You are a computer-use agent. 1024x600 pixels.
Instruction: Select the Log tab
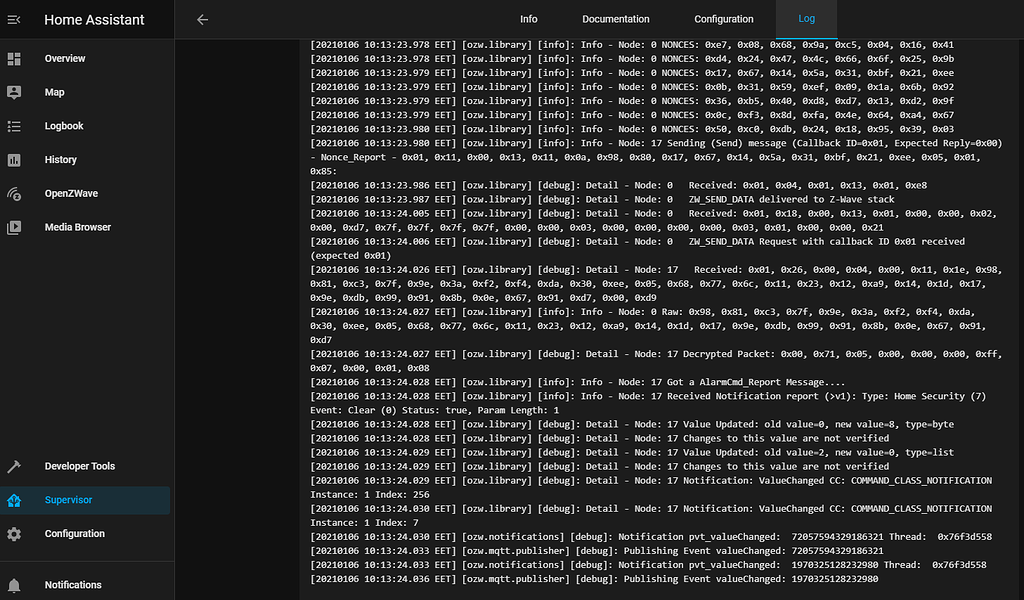(806, 19)
